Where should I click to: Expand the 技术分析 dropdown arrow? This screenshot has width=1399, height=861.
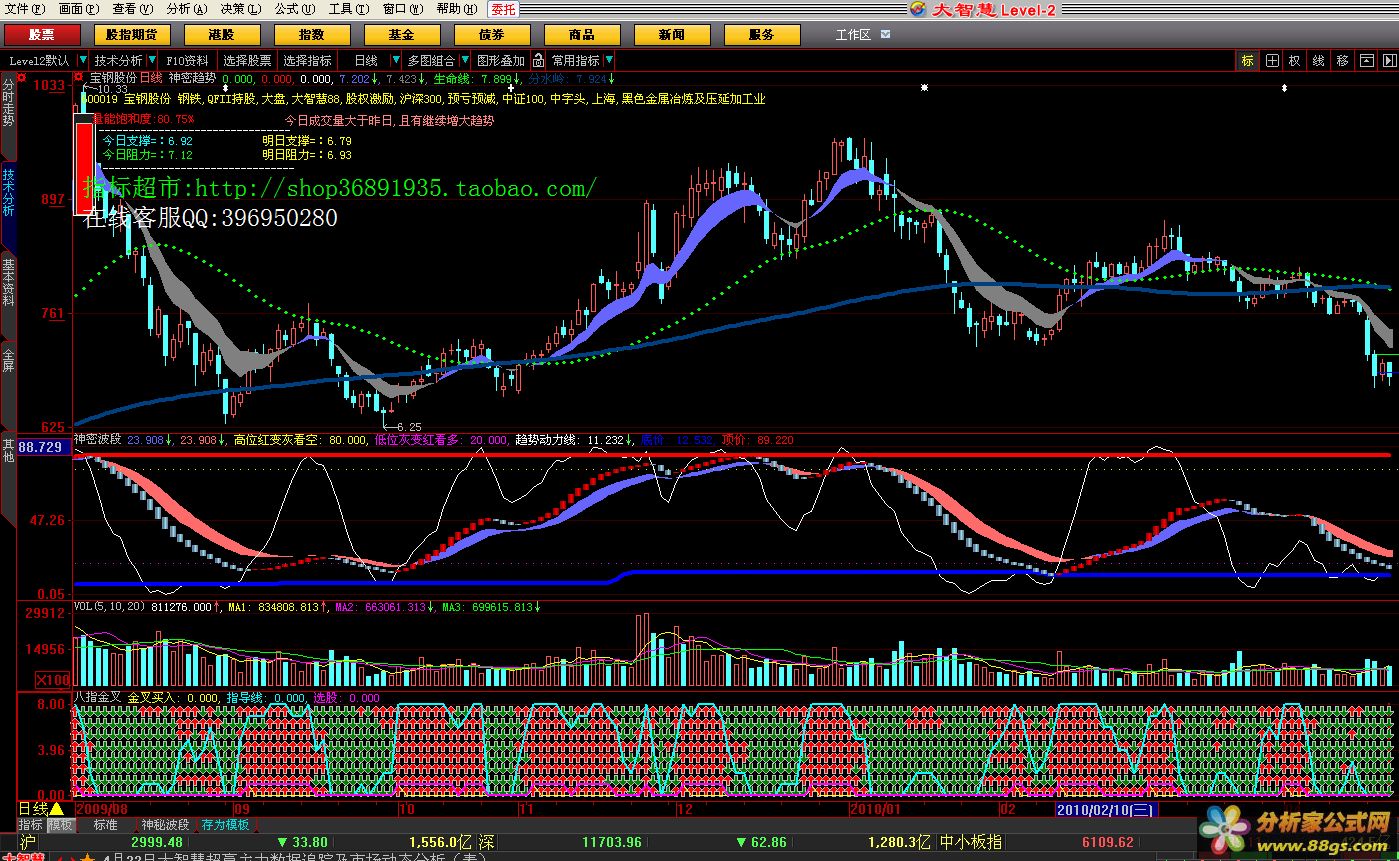click(151, 61)
